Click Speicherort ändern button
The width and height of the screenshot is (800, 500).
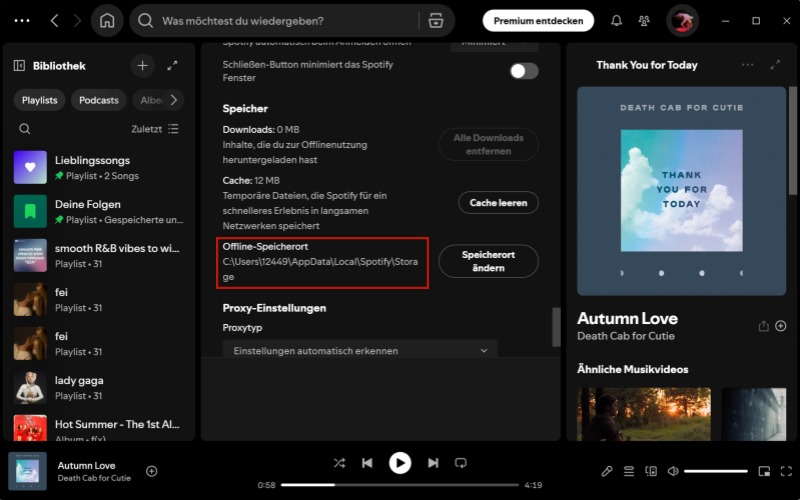click(488, 261)
